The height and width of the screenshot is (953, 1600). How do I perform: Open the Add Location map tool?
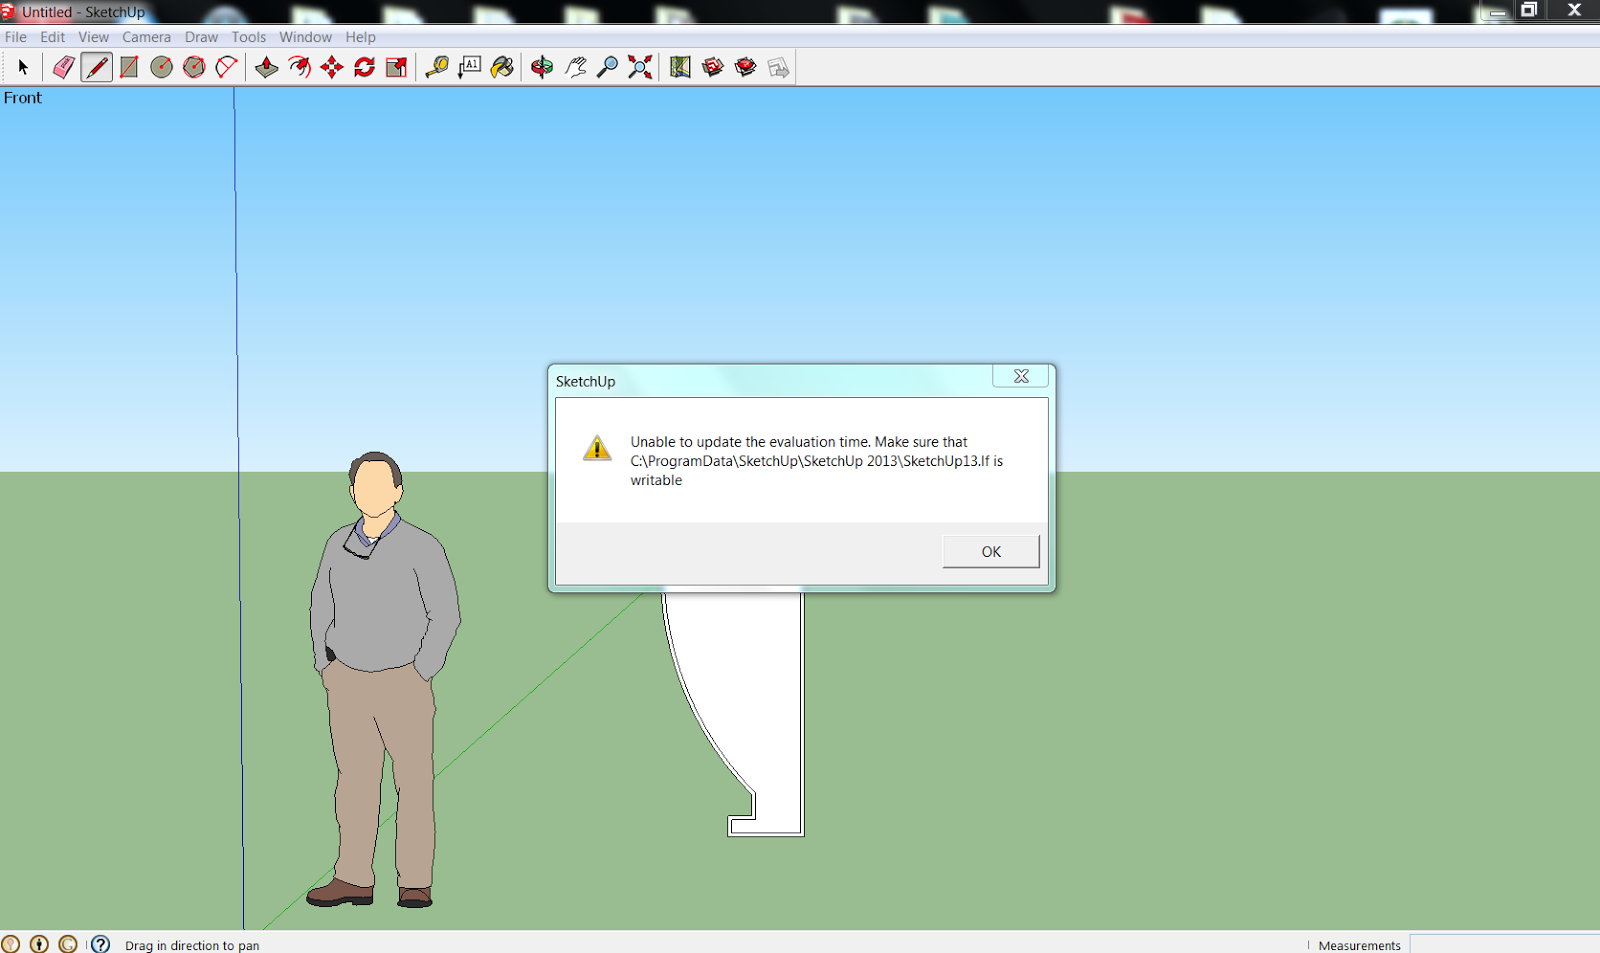[x=680, y=67]
